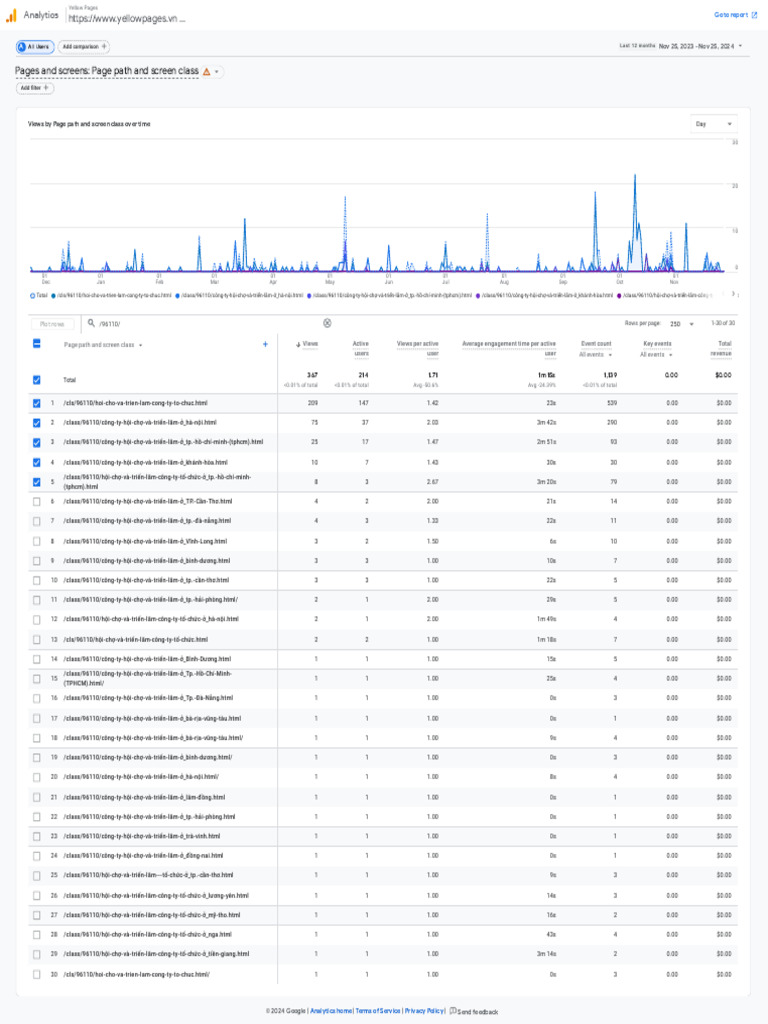Uncheck row 2 hà-nội.html checkbox
This screenshot has height=1024, width=768.
pyautogui.click(x=37, y=423)
